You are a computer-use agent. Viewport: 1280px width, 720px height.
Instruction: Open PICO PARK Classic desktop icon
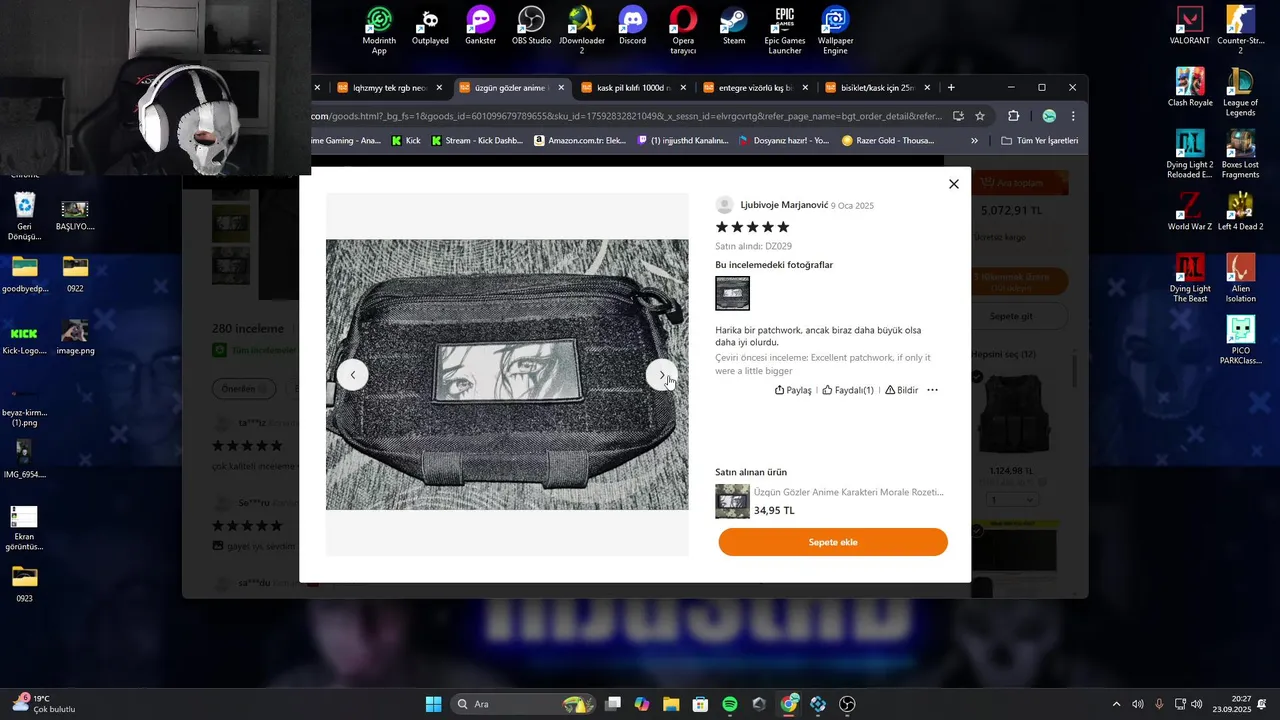coord(1240,340)
